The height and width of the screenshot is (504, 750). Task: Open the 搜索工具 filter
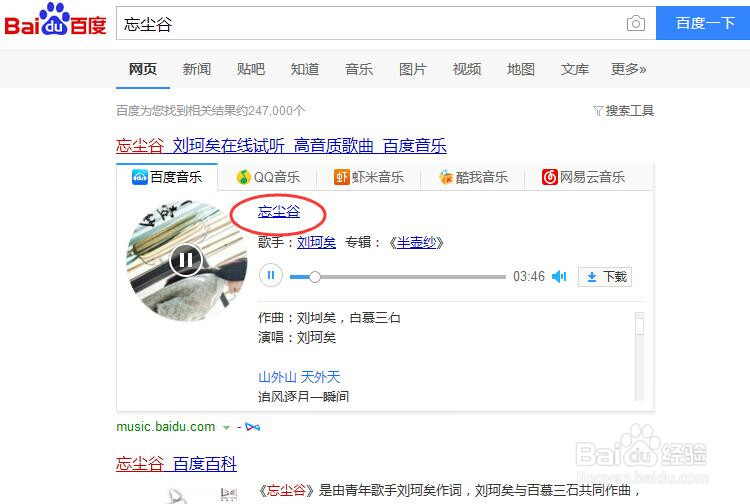pos(623,110)
